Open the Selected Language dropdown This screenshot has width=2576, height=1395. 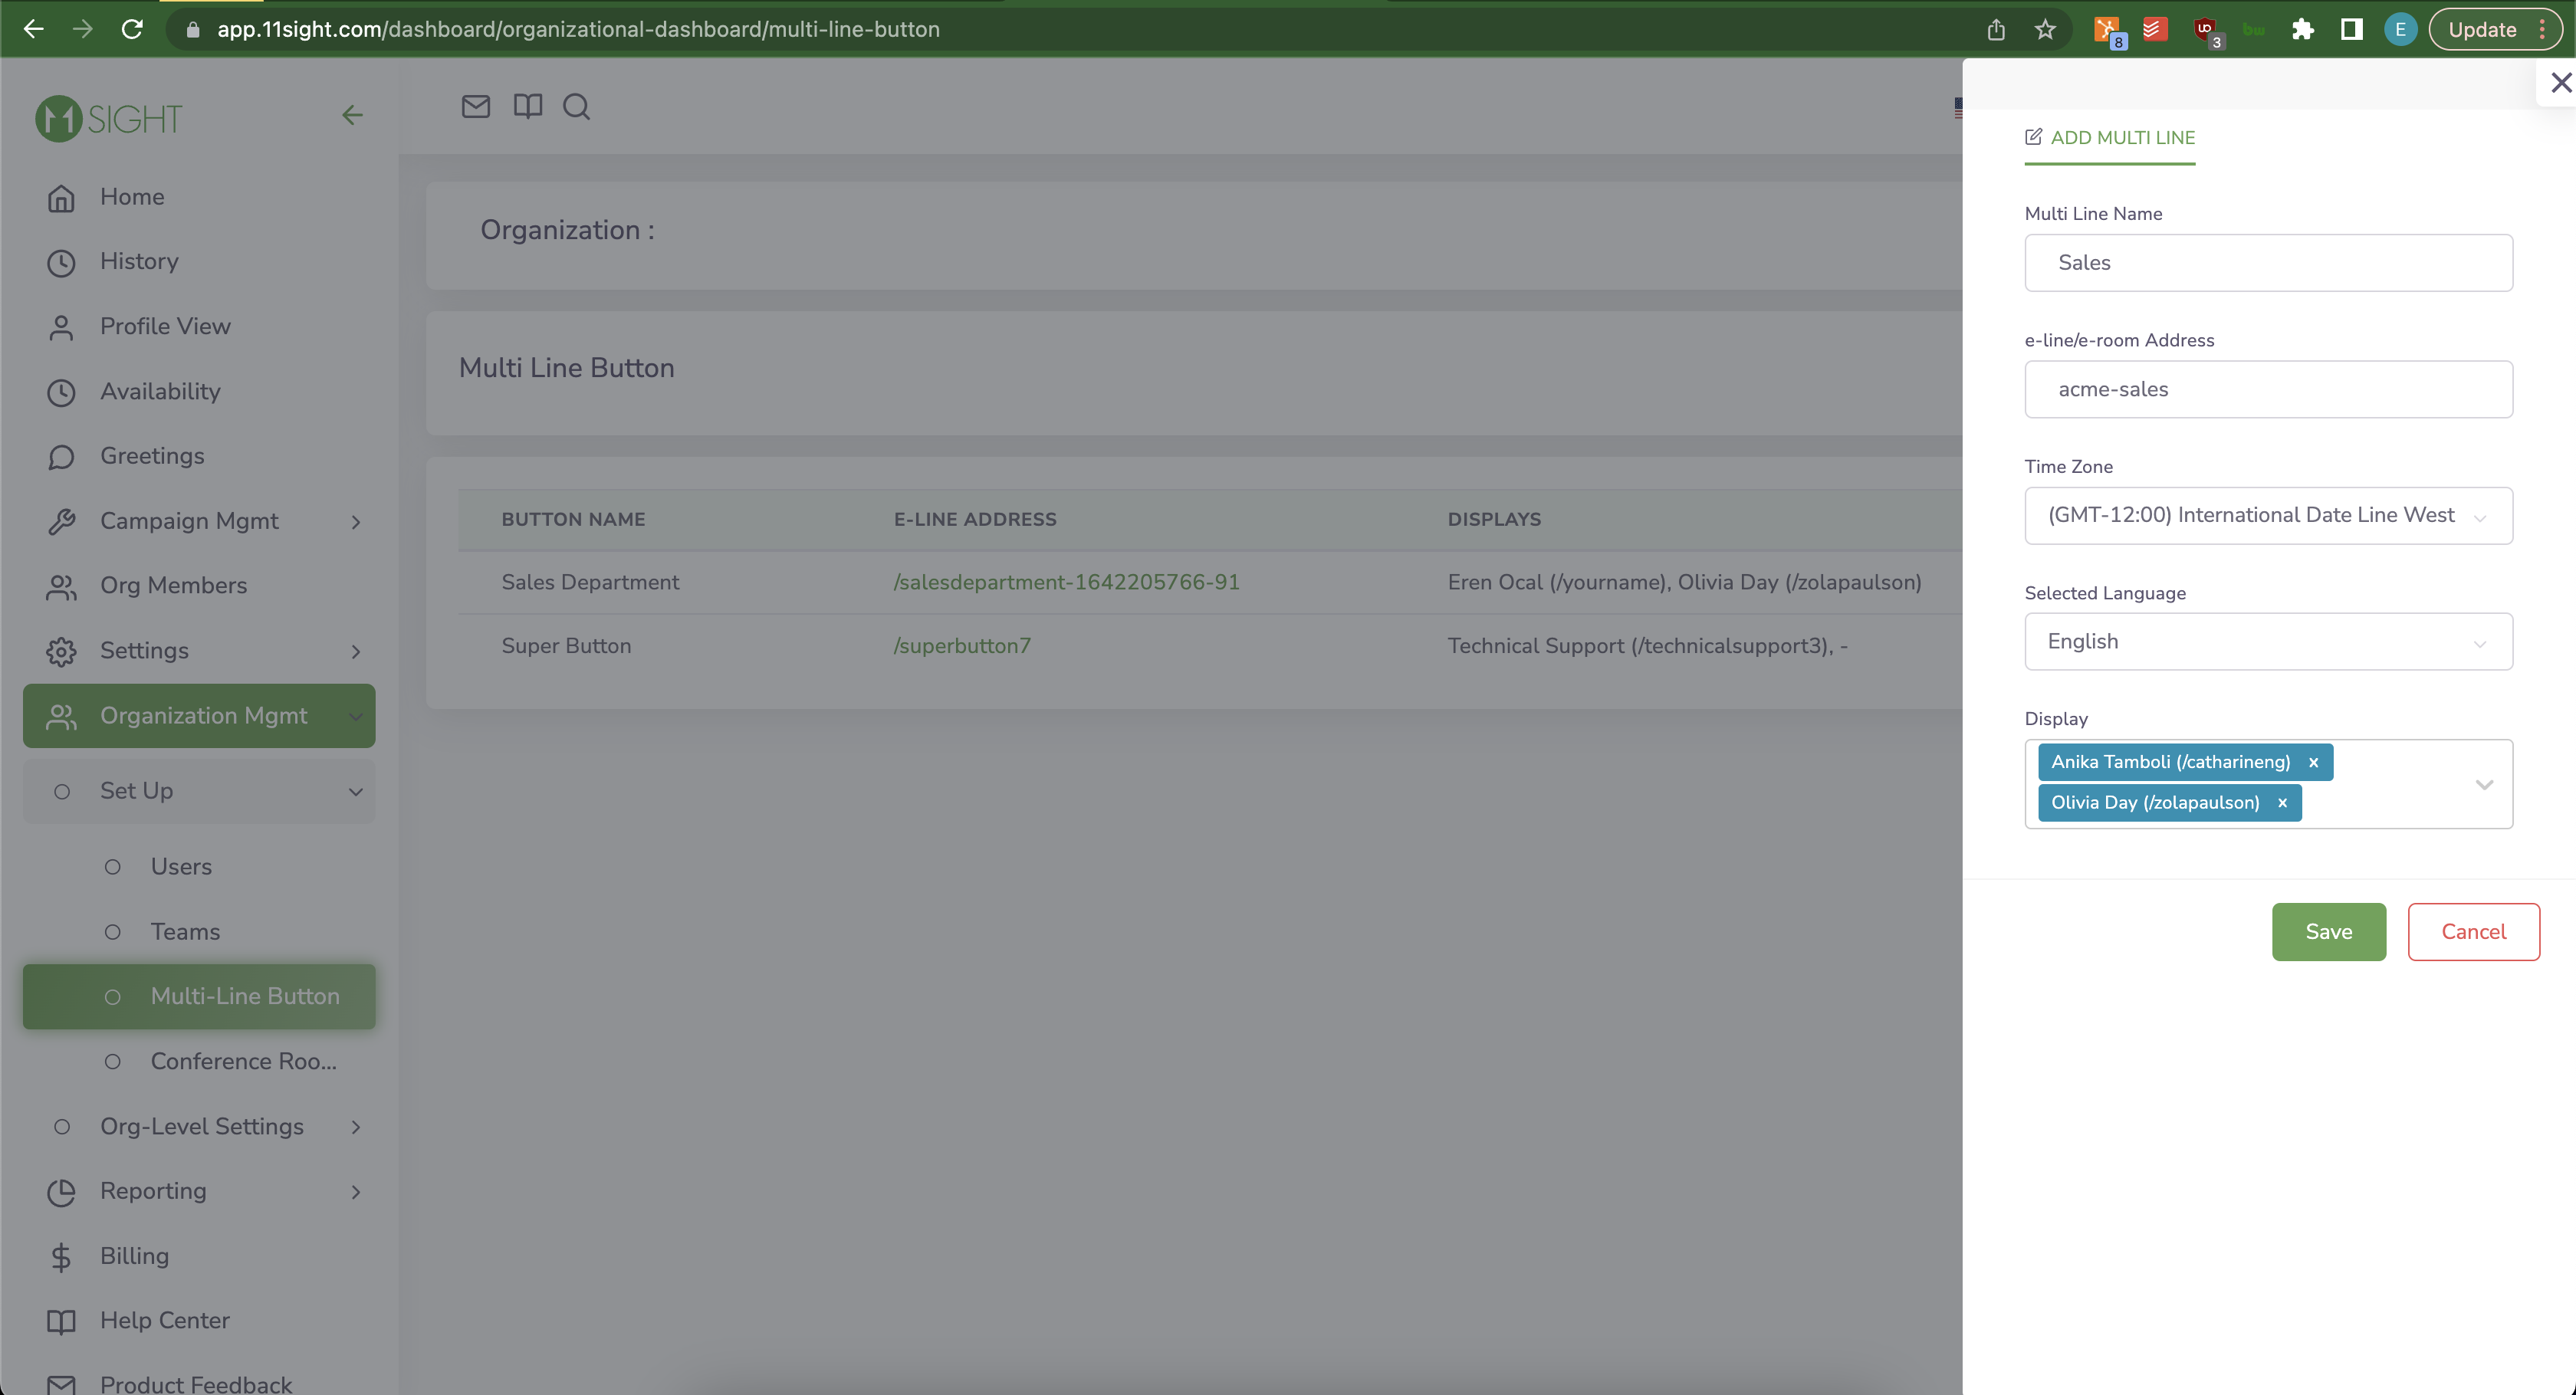pos(2268,641)
